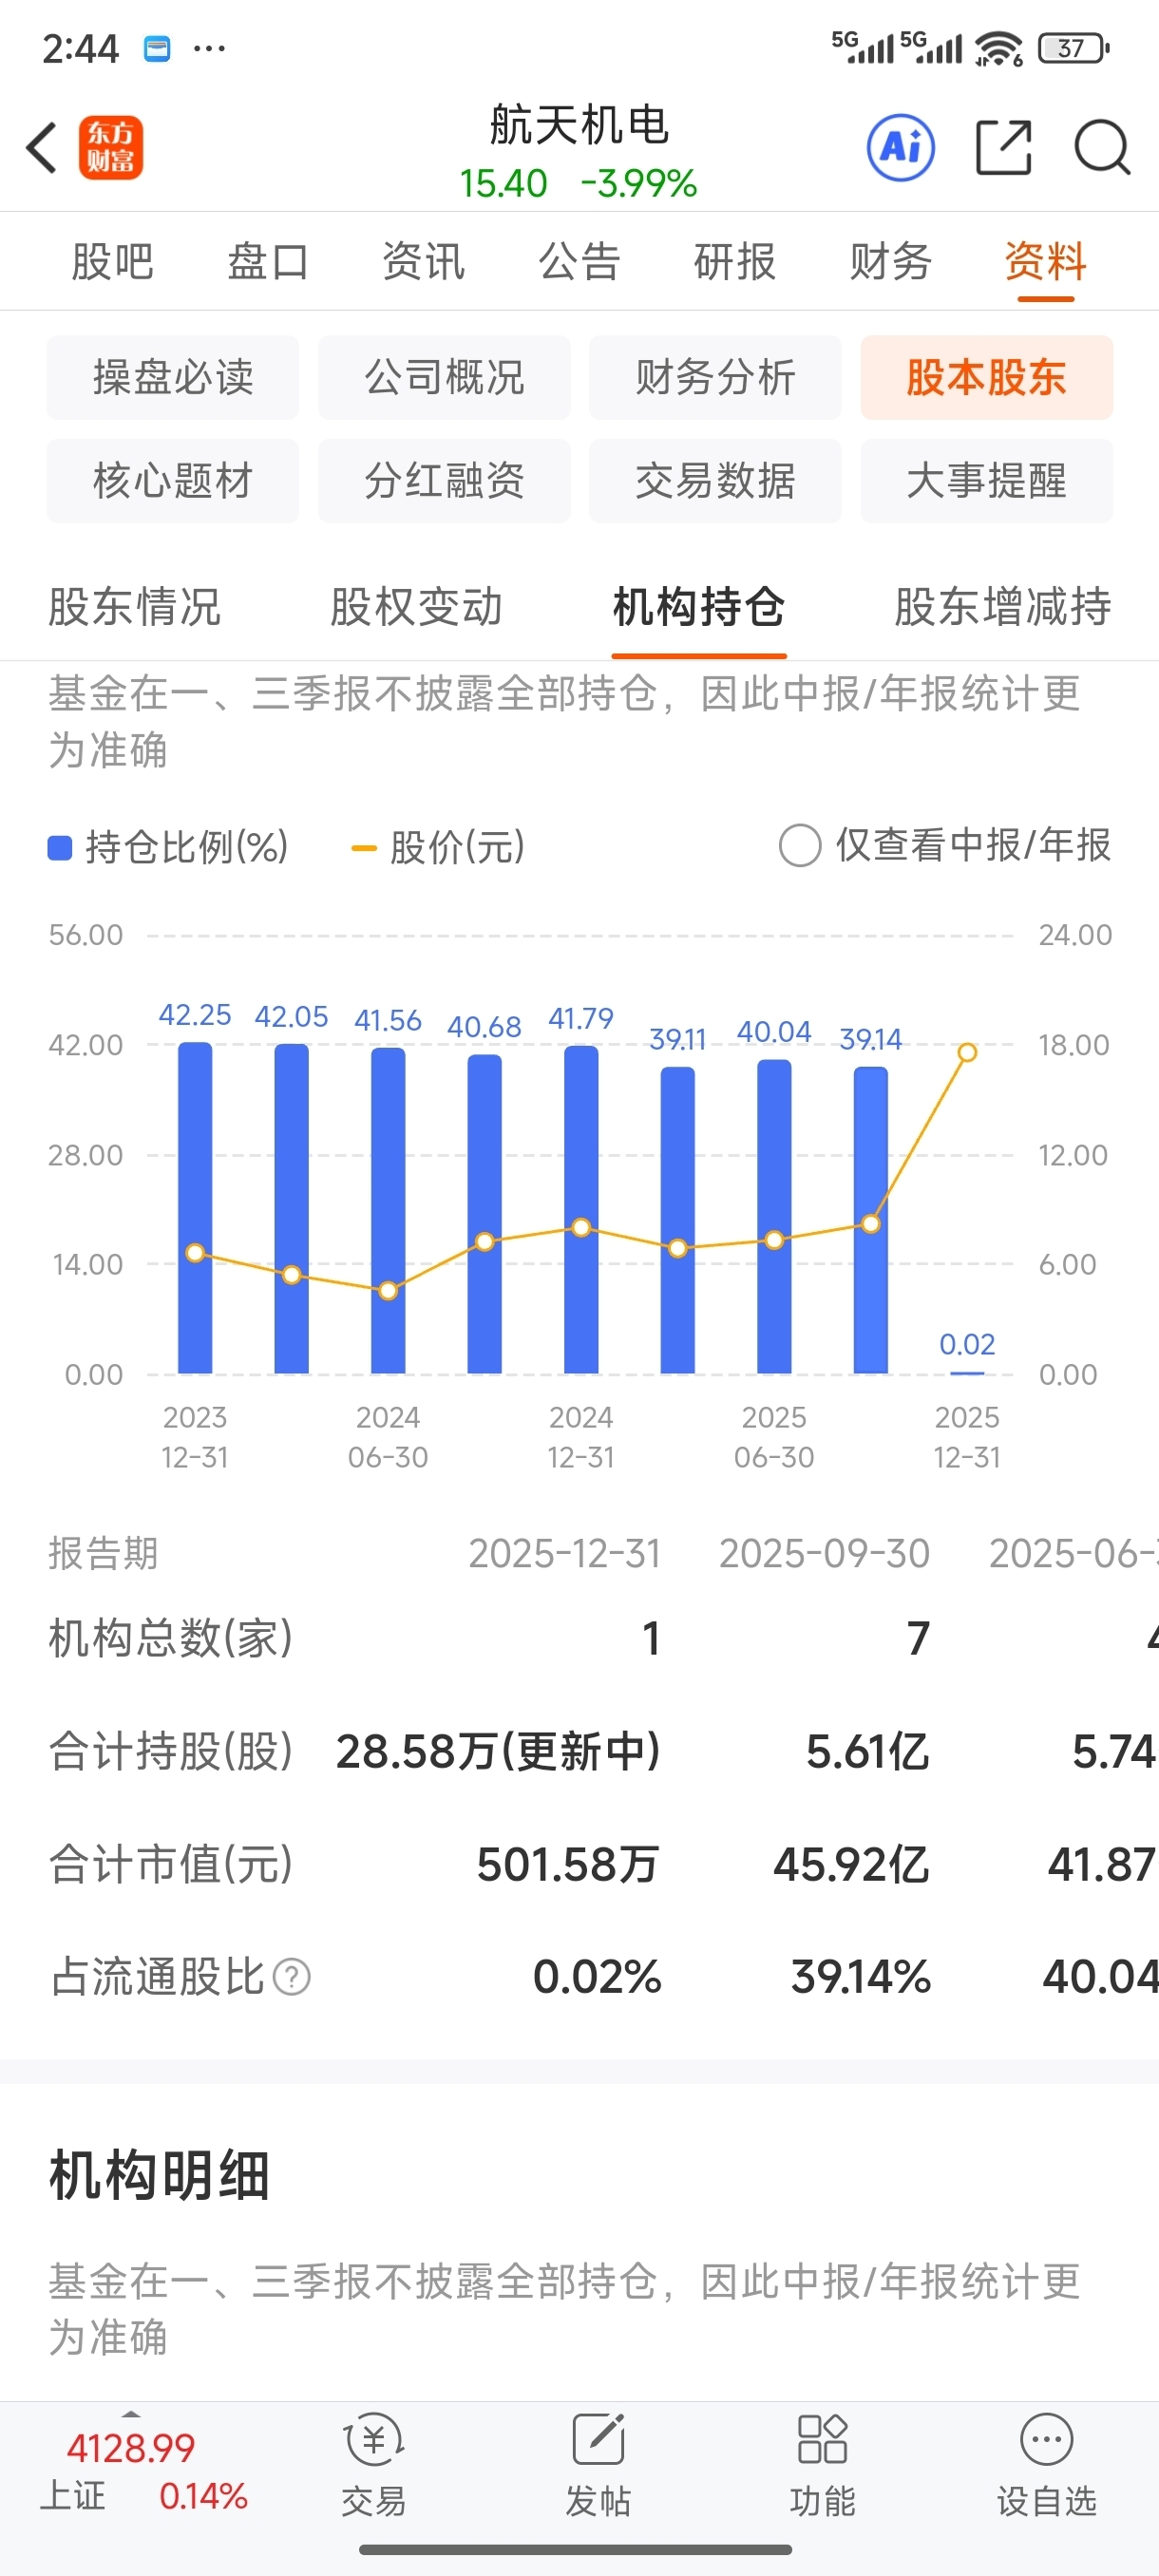1159x2576 pixels.
Task: Toggle 持仓比例(%) legend series
Action: pos(168,847)
